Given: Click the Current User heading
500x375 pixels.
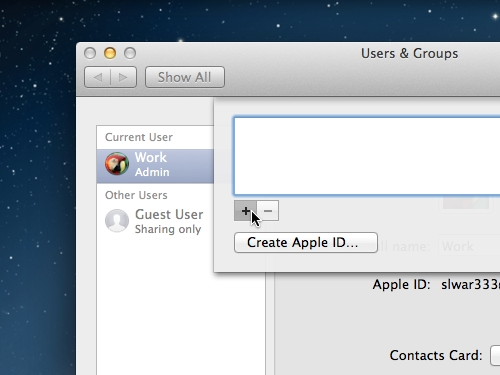Looking at the screenshot, I should click(x=139, y=137).
